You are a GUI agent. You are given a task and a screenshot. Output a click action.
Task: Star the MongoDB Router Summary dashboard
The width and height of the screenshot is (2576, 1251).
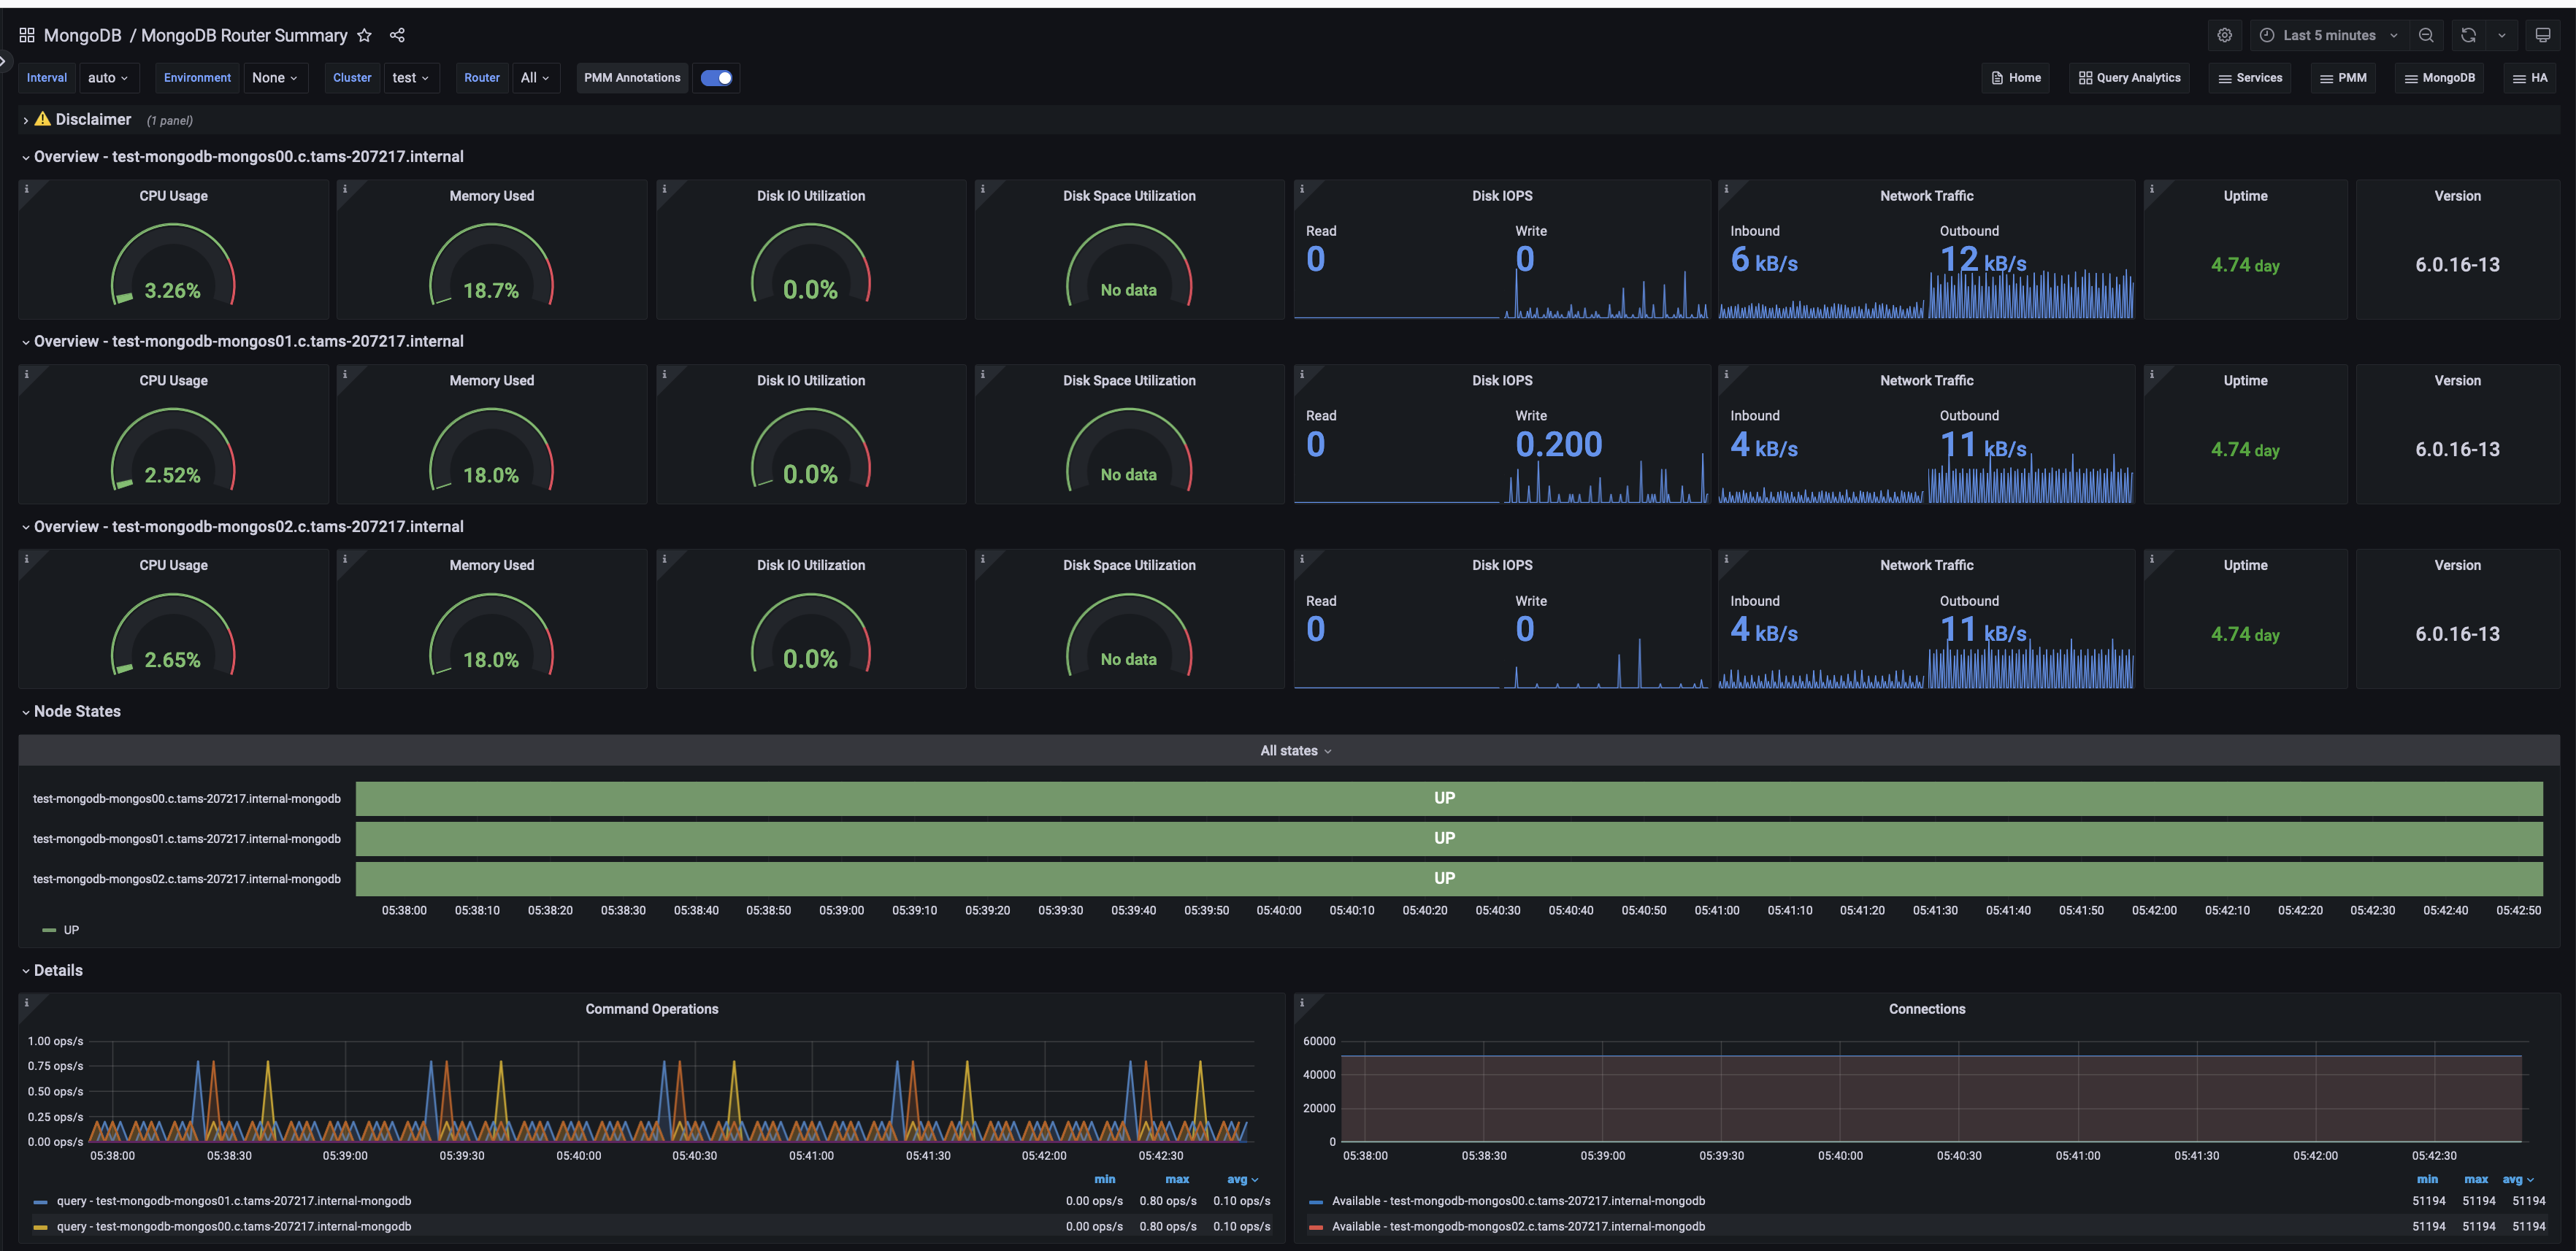365,35
